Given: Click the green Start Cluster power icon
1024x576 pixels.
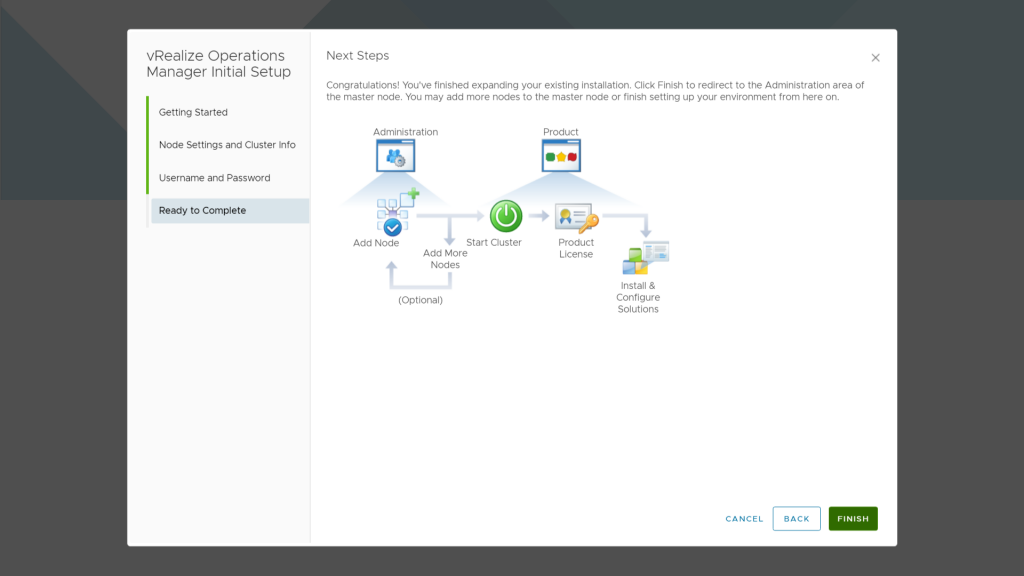Looking at the screenshot, I should pos(506,216).
